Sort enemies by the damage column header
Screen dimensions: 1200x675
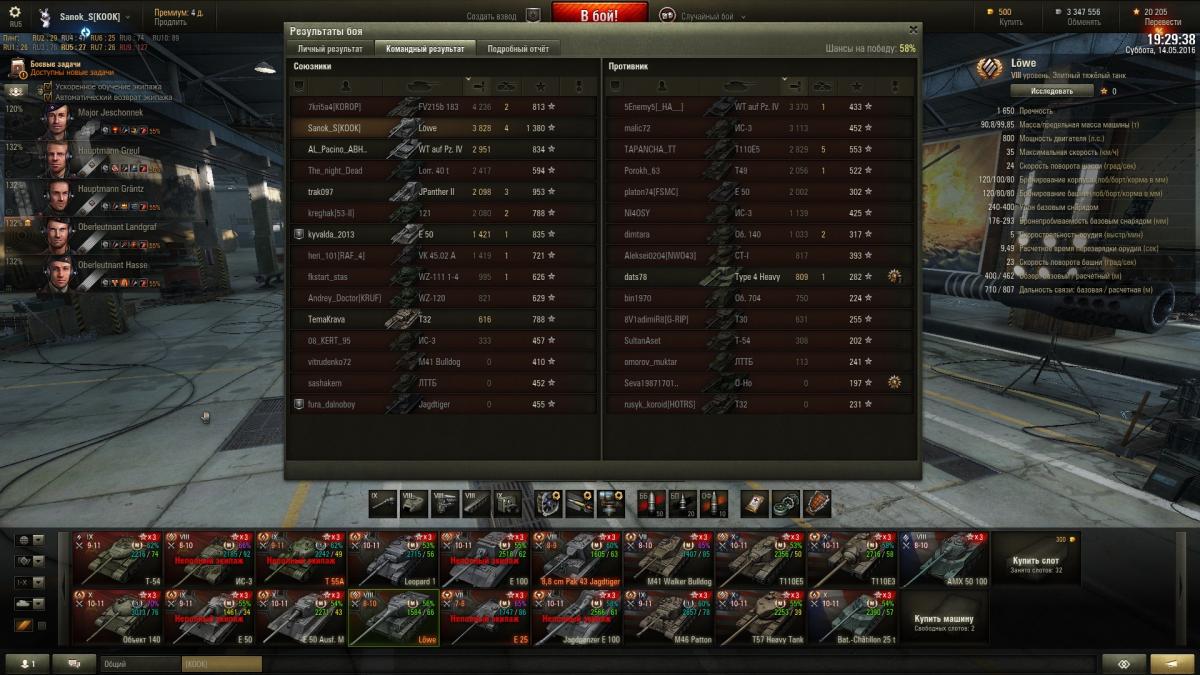(795, 87)
